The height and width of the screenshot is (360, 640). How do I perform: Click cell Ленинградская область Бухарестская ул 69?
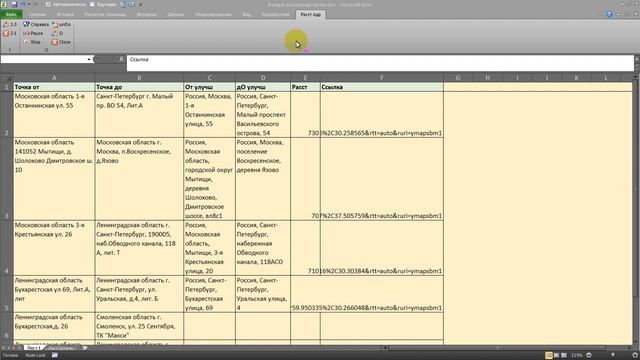54,294
